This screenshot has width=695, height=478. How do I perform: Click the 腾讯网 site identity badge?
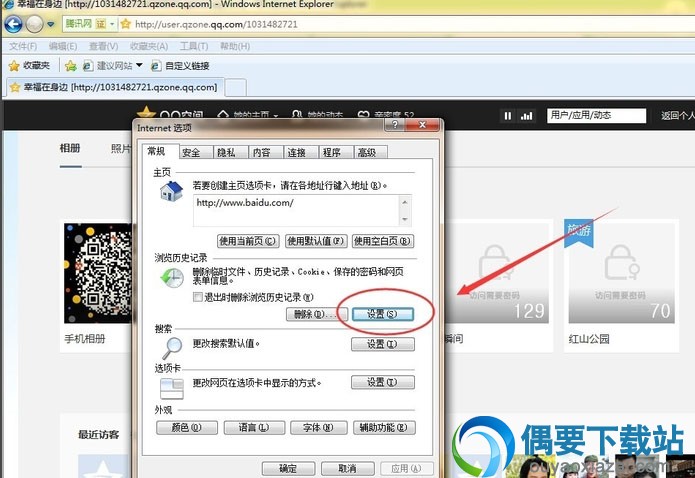coord(78,24)
